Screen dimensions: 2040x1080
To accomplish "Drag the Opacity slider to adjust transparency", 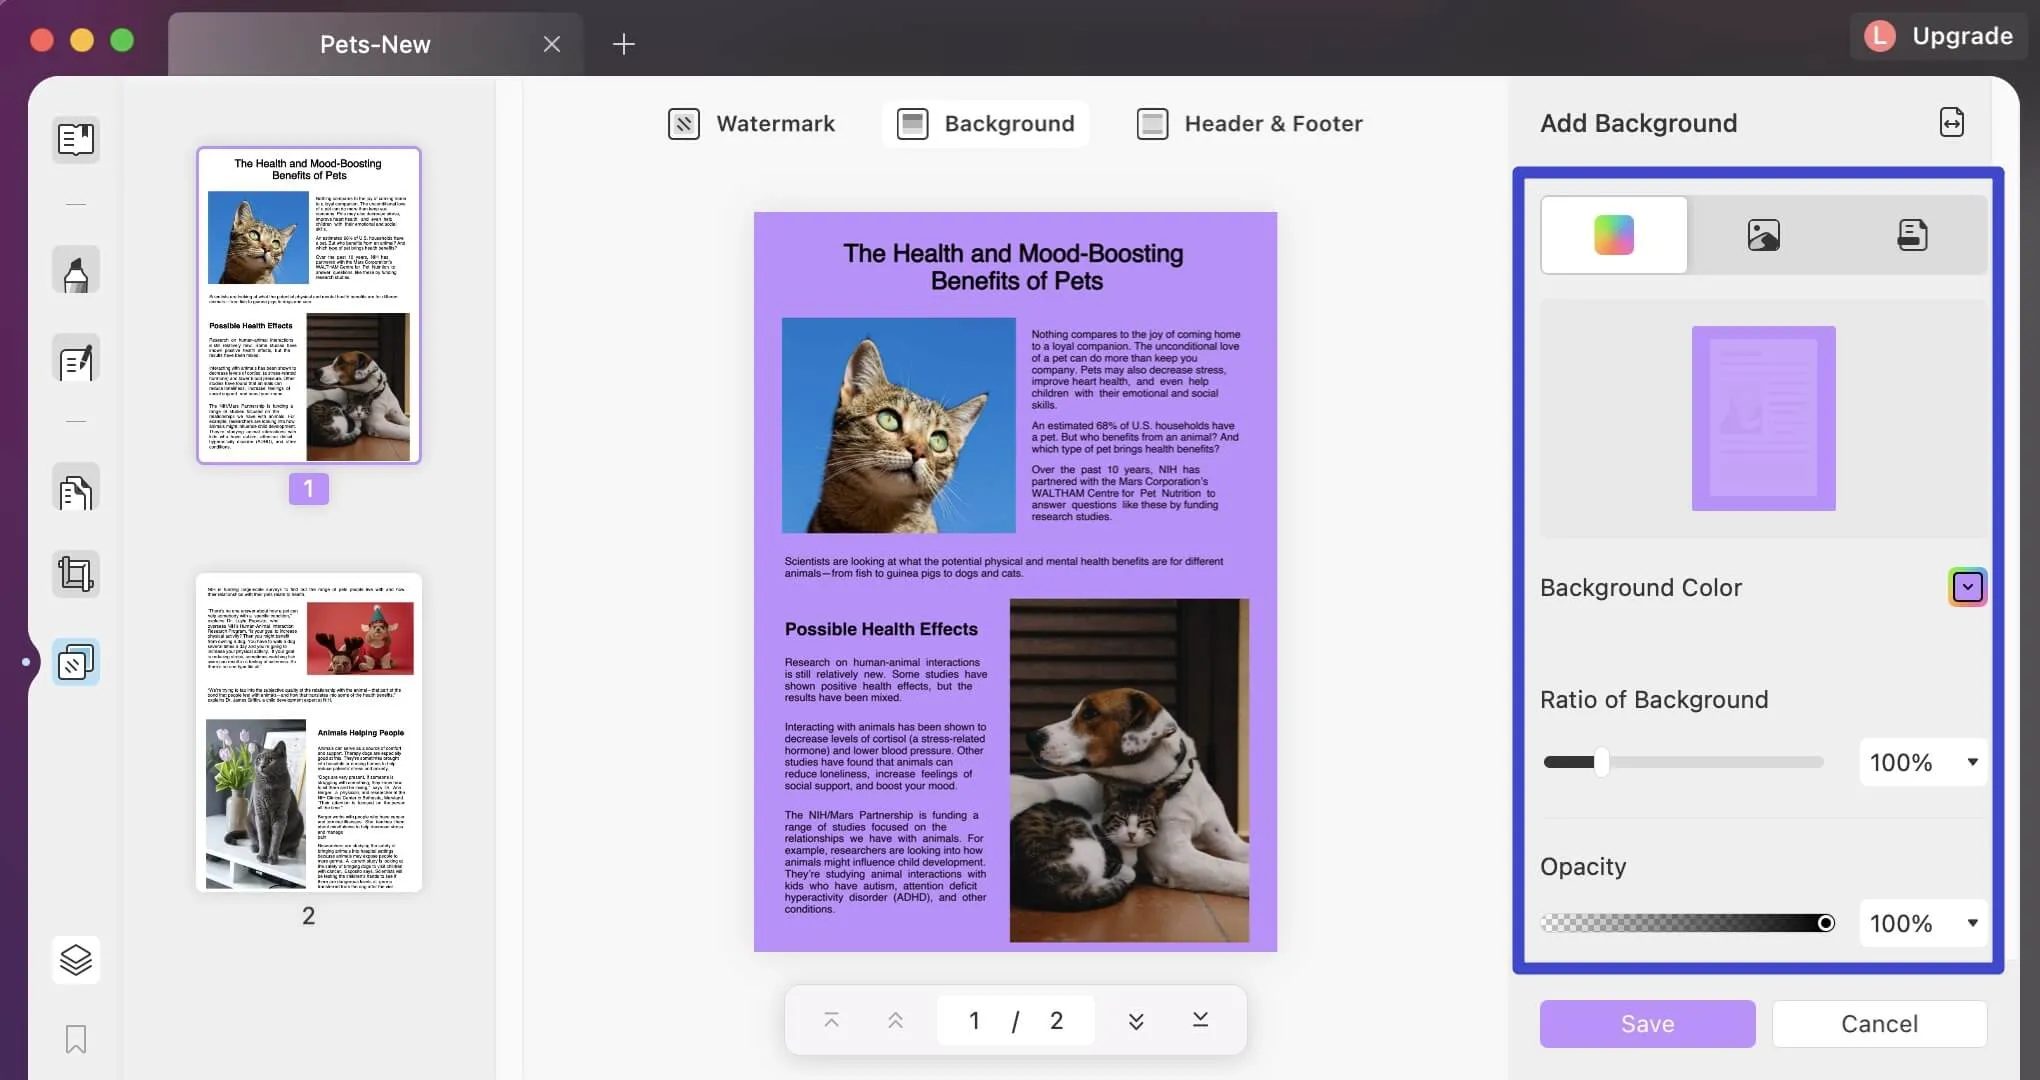I will point(1825,921).
